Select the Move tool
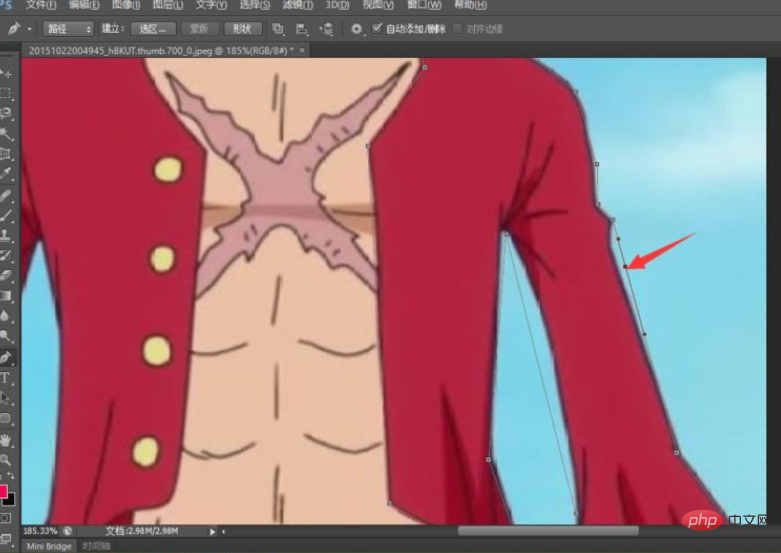Screen dimensions: 781x553 pyautogui.click(x=6, y=74)
